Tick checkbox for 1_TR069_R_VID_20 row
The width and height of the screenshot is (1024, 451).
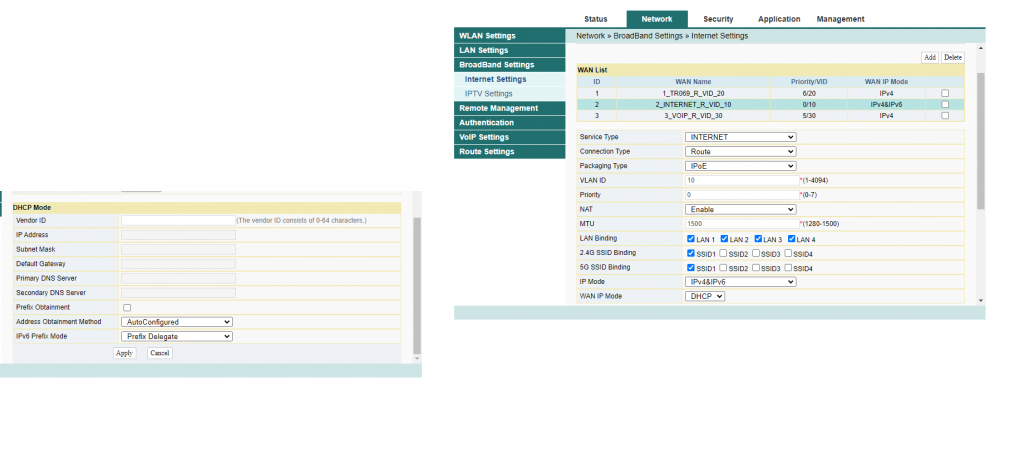pyautogui.click(x=945, y=93)
